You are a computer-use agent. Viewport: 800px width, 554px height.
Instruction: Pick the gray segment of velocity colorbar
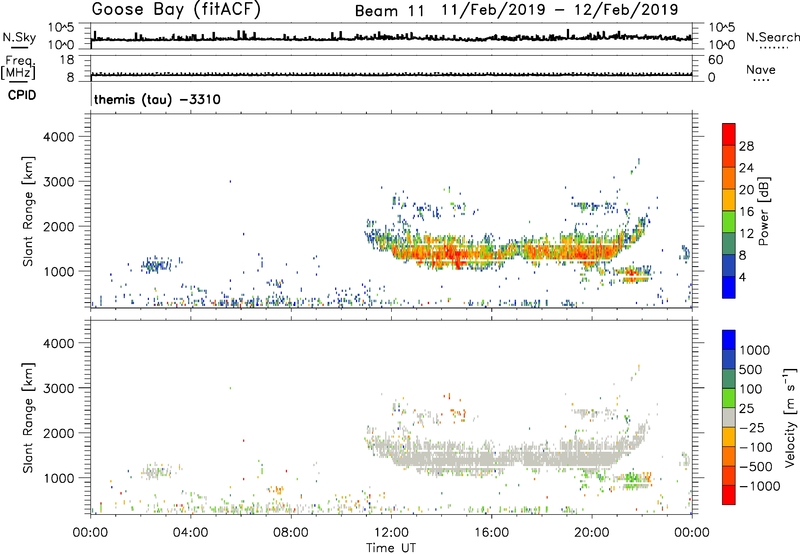[729, 417]
